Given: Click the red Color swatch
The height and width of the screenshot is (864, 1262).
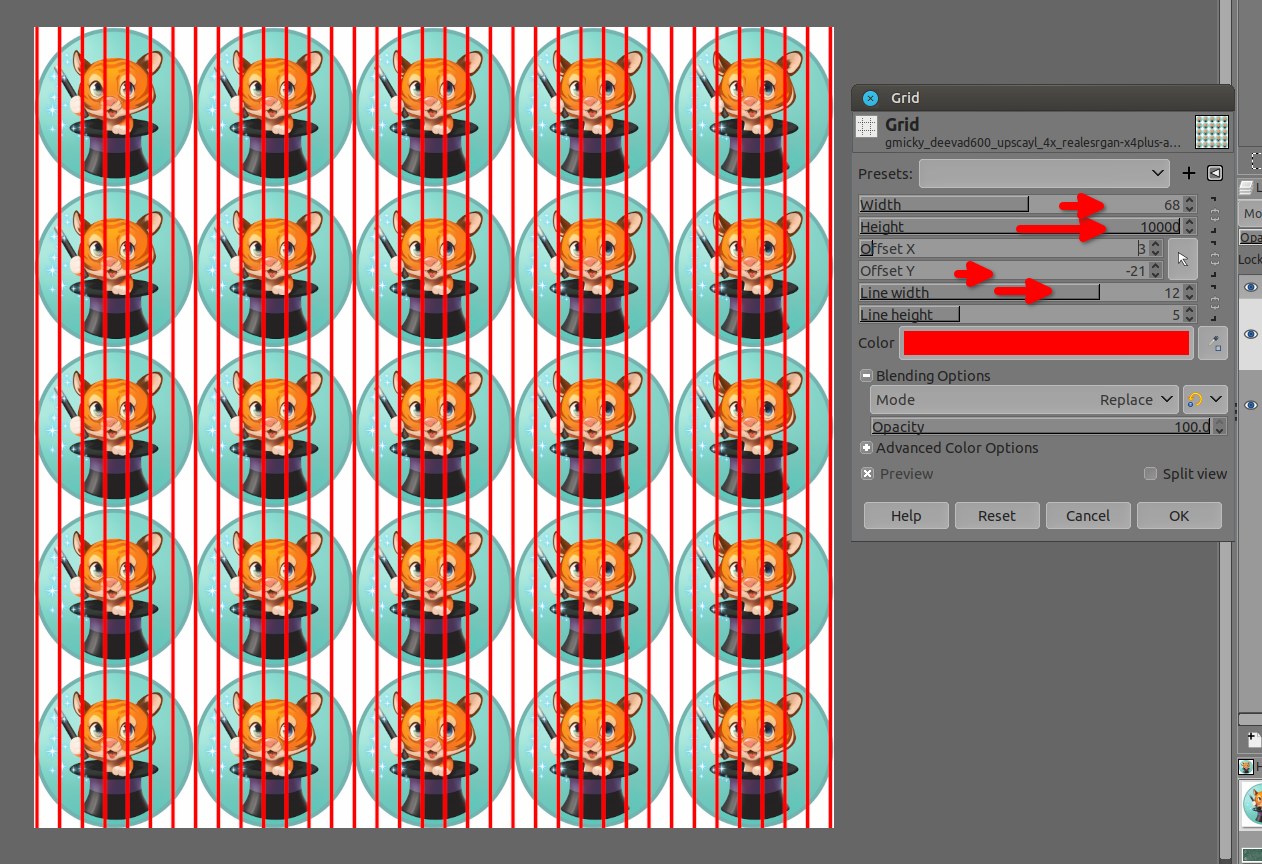Looking at the screenshot, I should tap(1046, 343).
